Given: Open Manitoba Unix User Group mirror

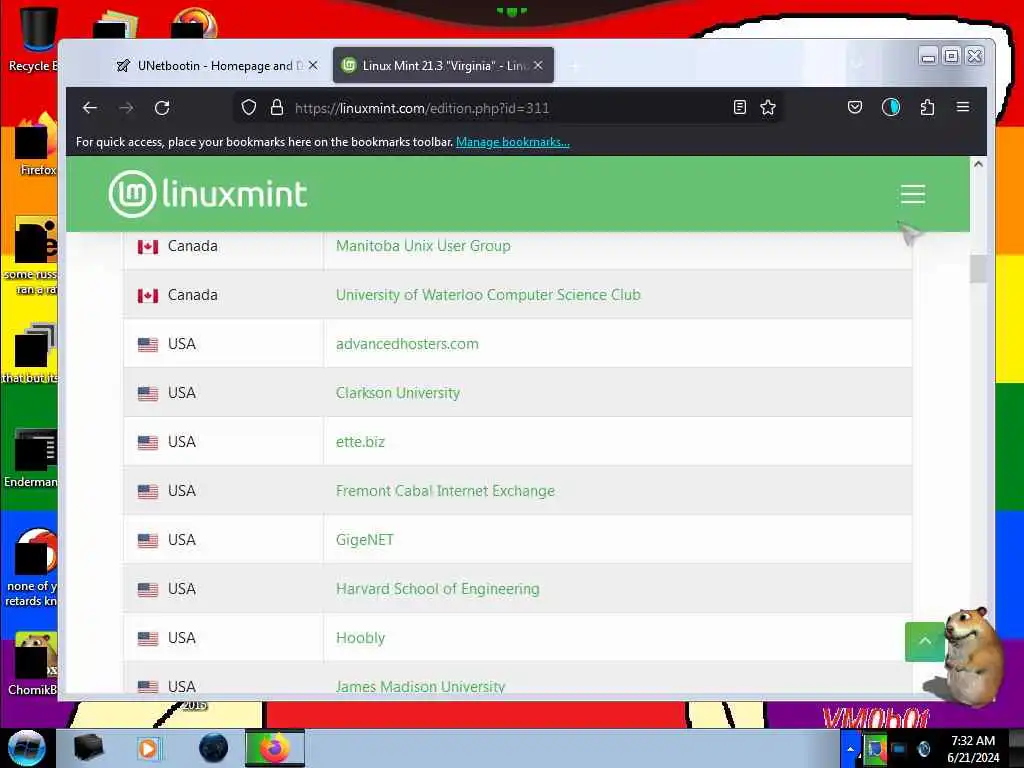Looking at the screenshot, I should pos(423,246).
